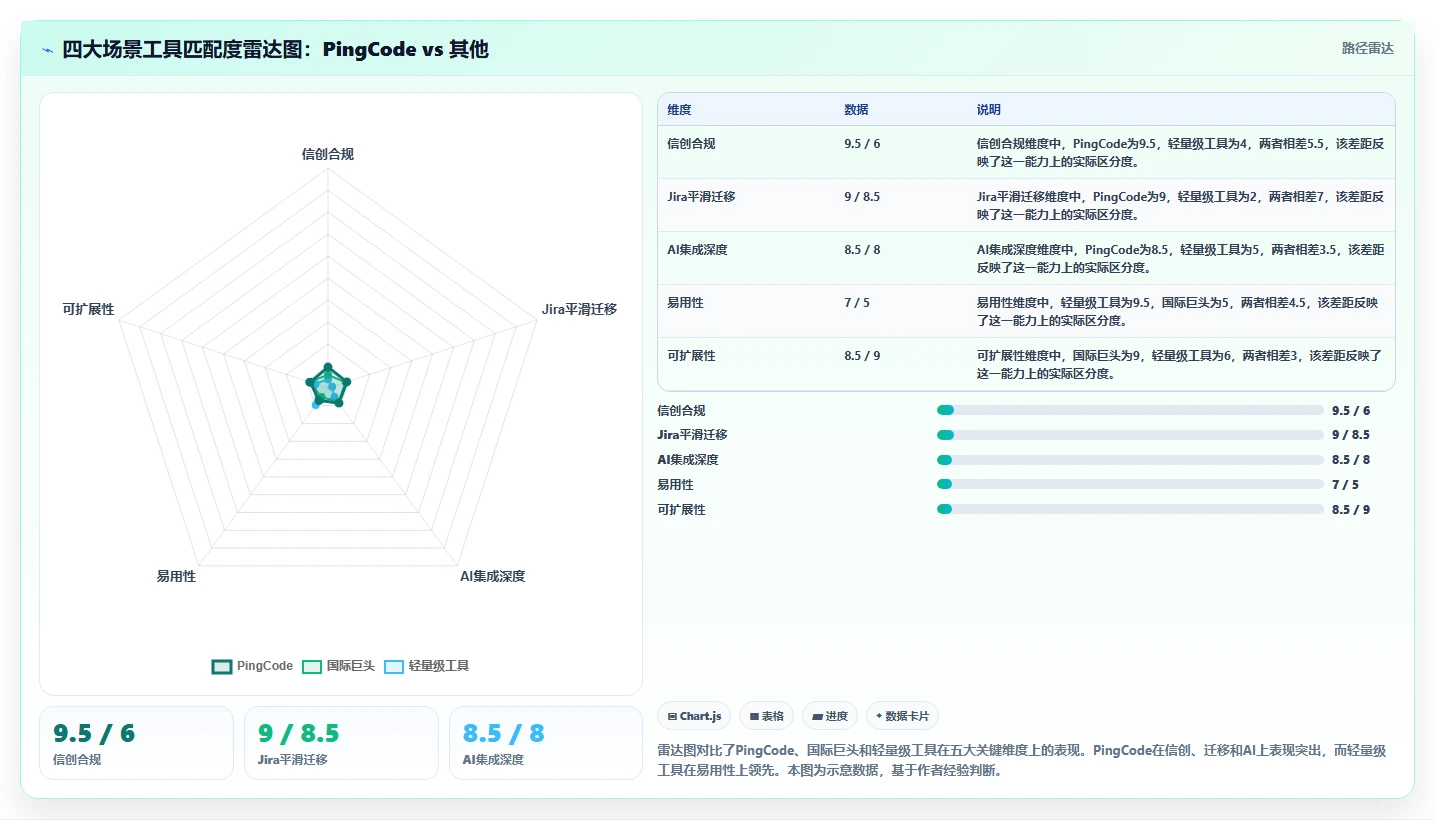Click the 7 / 5 value after its progress bar

tap(1346, 484)
